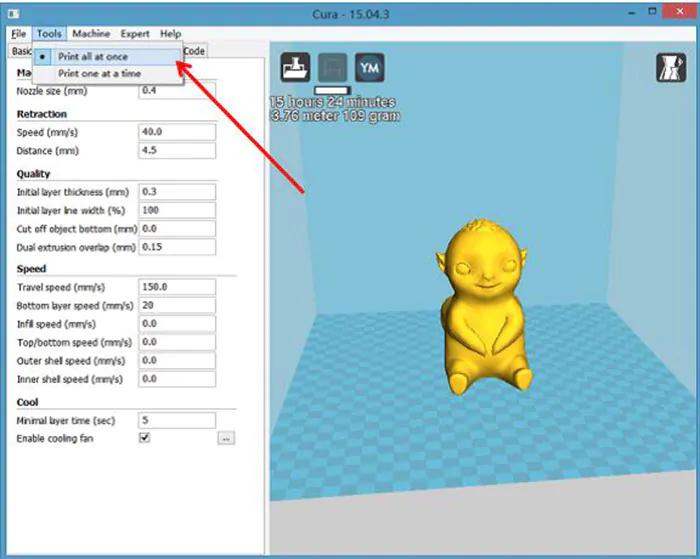Click the print progress bar under toolbar
This screenshot has height=559, width=700.
tap(332, 90)
